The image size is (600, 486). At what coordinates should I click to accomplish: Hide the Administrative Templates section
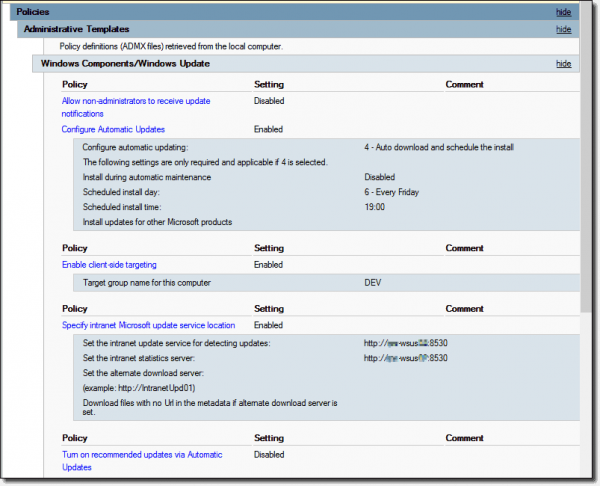click(x=563, y=29)
